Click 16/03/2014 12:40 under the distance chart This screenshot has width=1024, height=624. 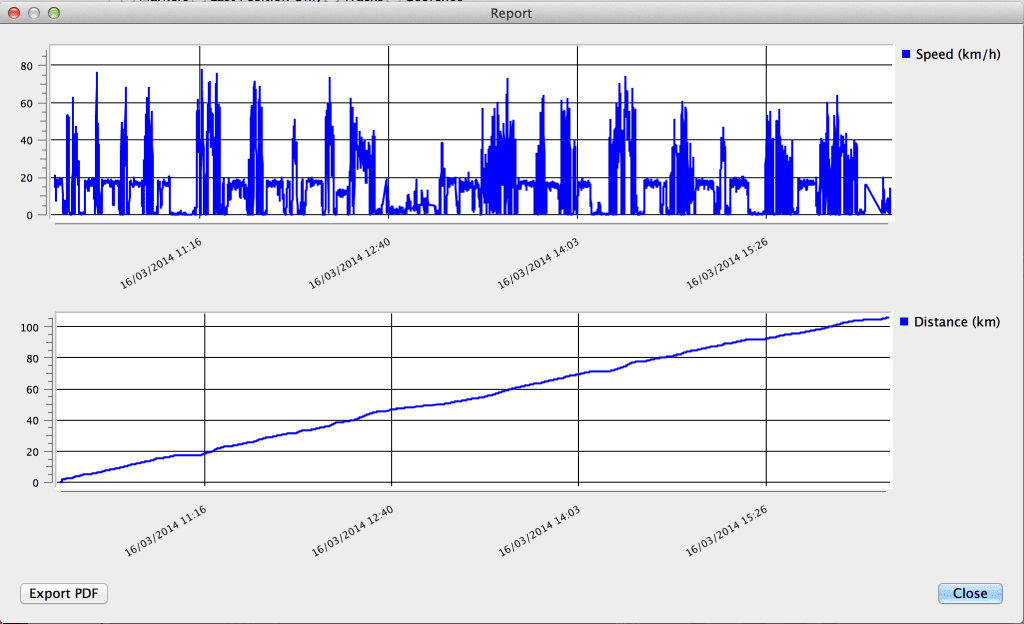[x=353, y=531]
